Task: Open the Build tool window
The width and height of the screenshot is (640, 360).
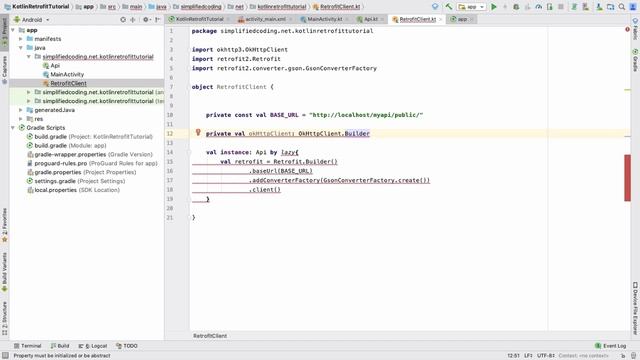Action: point(60,346)
